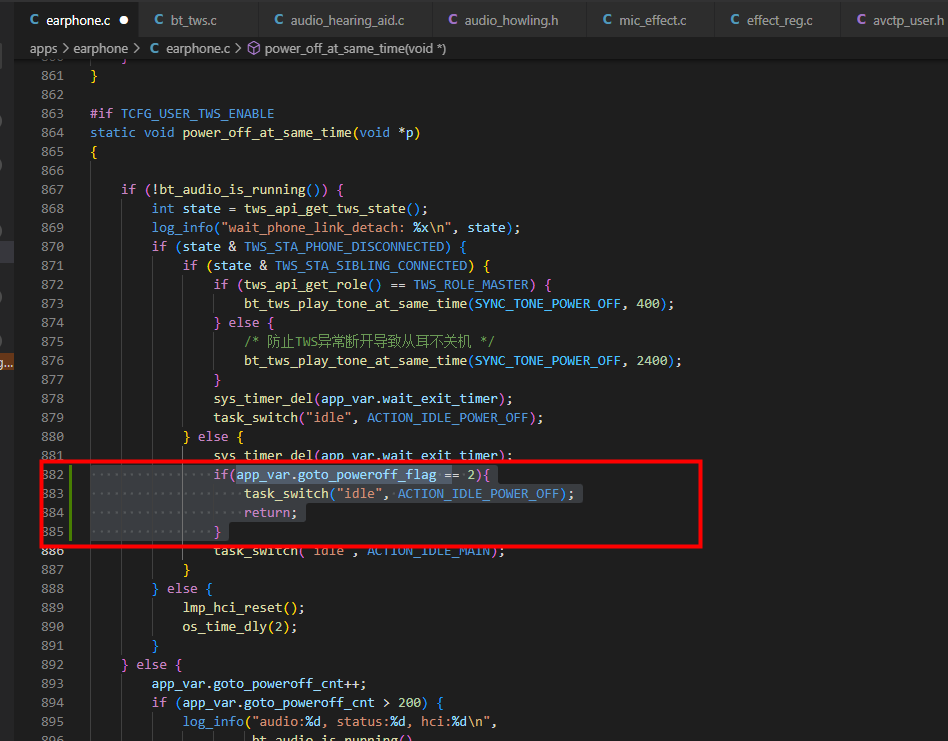Screen dimensions: 948x741
Task: Click line number 889 in the gutter
Action: click(53, 607)
